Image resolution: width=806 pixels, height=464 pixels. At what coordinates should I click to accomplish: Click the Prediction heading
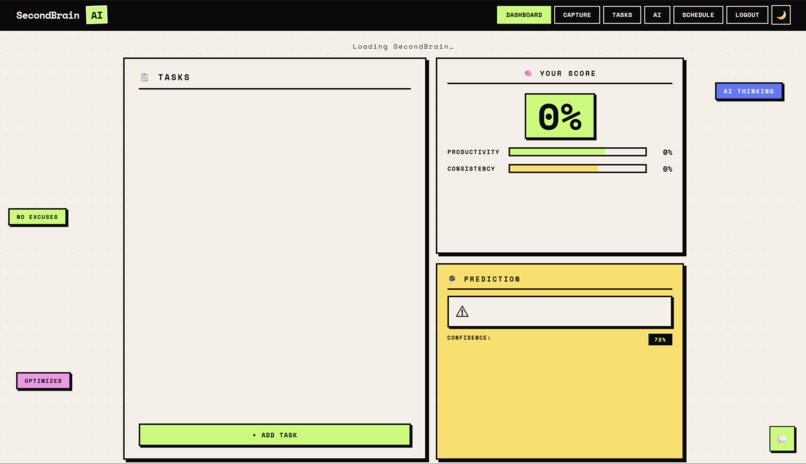click(x=492, y=279)
